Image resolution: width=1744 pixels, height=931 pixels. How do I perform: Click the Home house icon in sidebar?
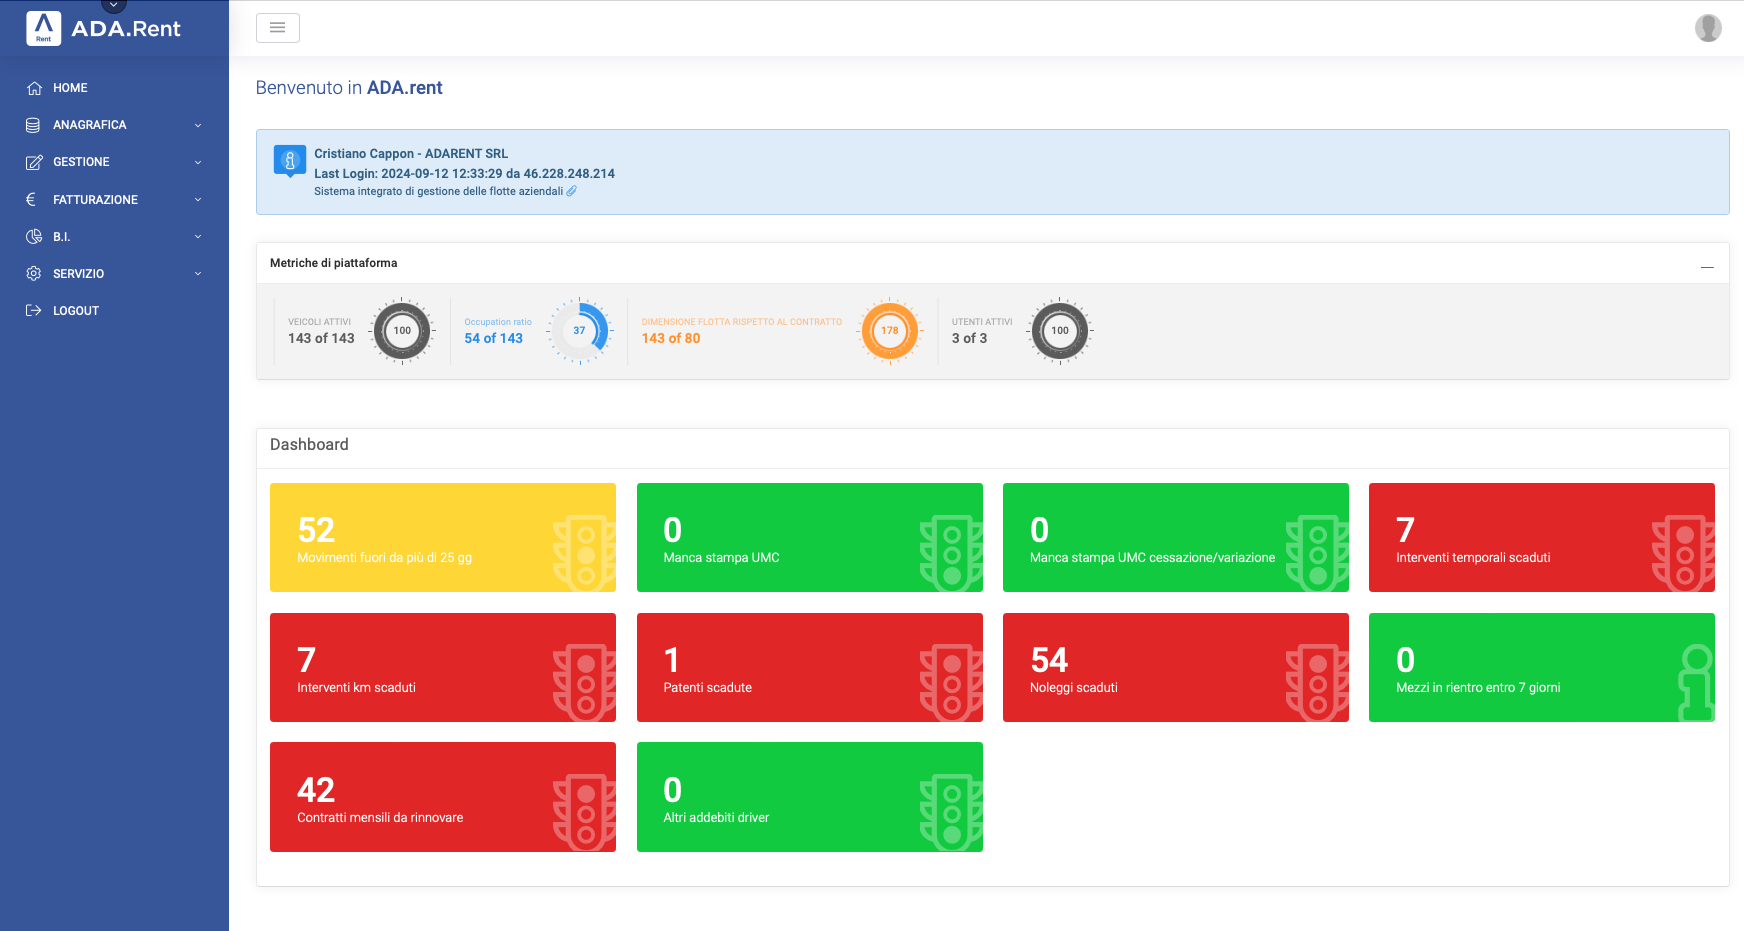(34, 88)
